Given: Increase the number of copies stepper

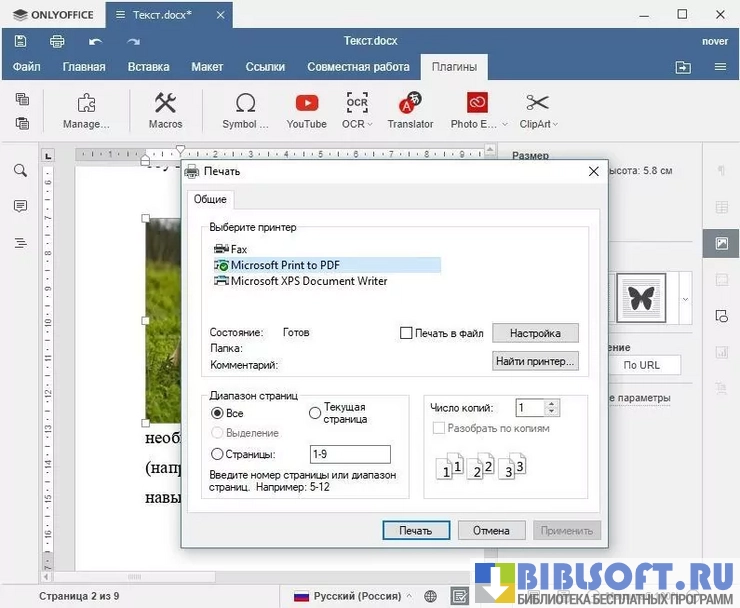Looking at the screenshot, I should (553, 403).
